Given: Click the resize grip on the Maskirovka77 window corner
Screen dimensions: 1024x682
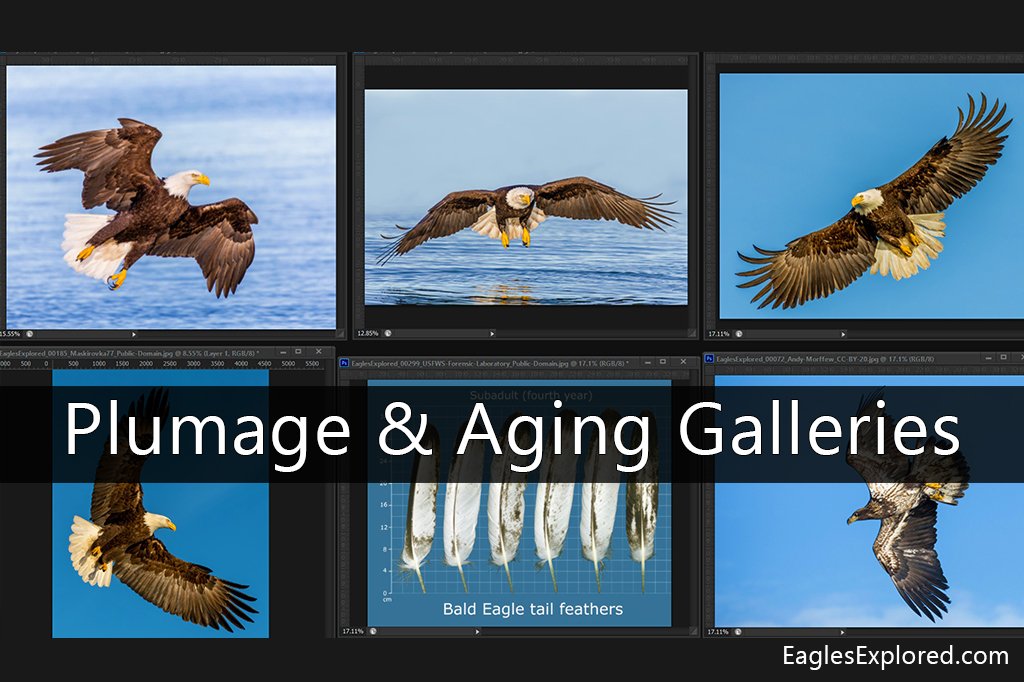Looking at the screenshot, I should click(x=341, y=332).
